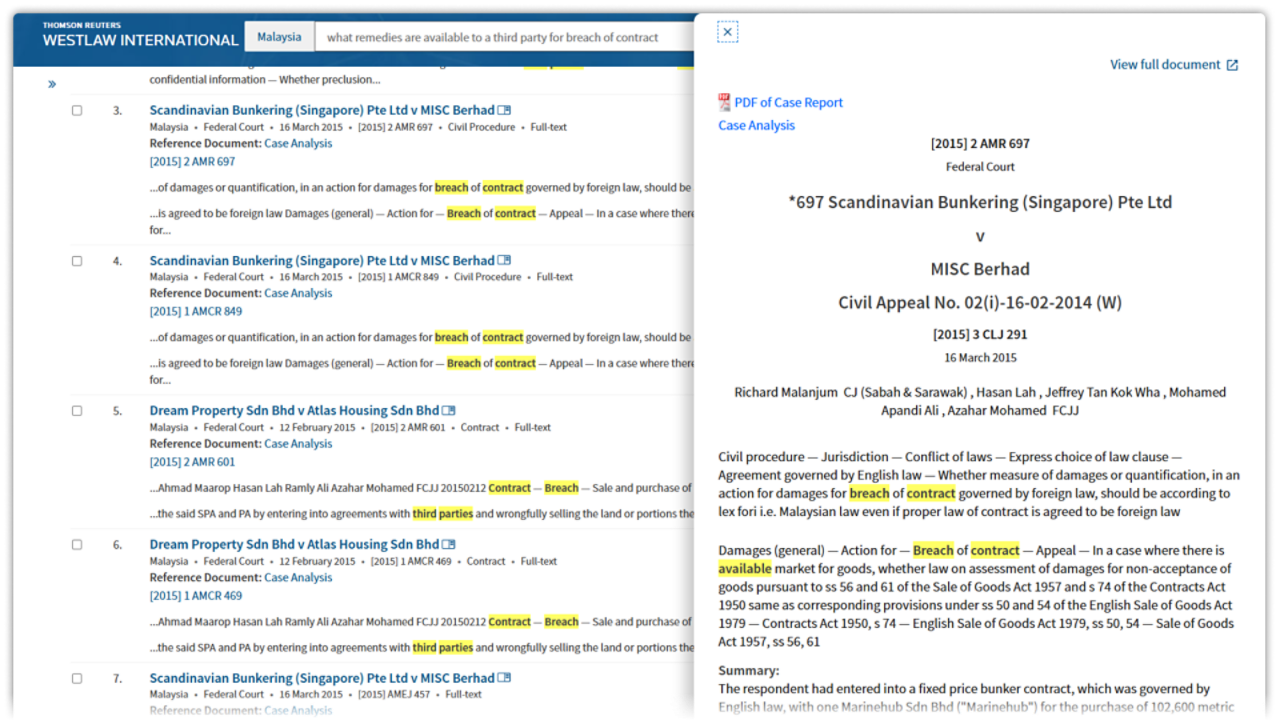Tick the checkbox for result 6
Screen dimensions: 1280x720
point(77,544)
